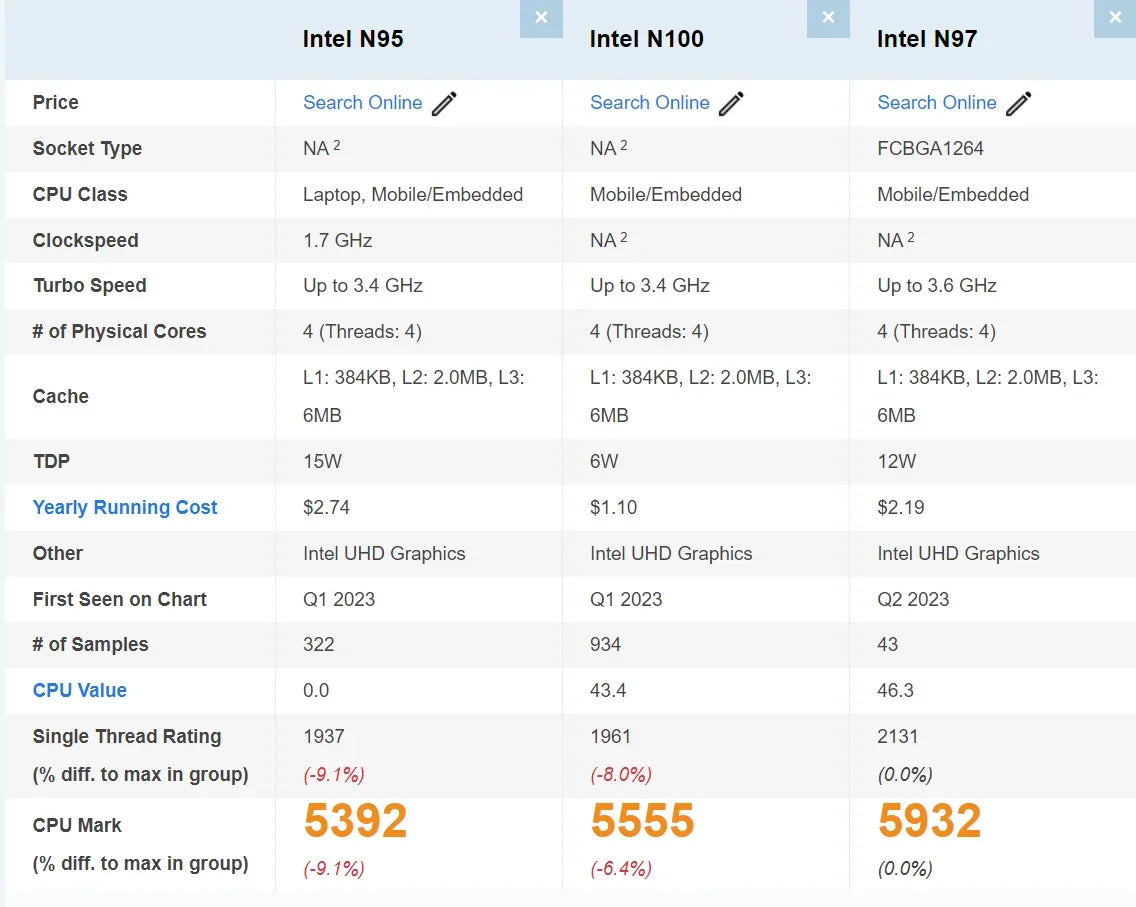1136x907 pixels.
Task: Select the Intel N95 column header
Action: point(353,39)
